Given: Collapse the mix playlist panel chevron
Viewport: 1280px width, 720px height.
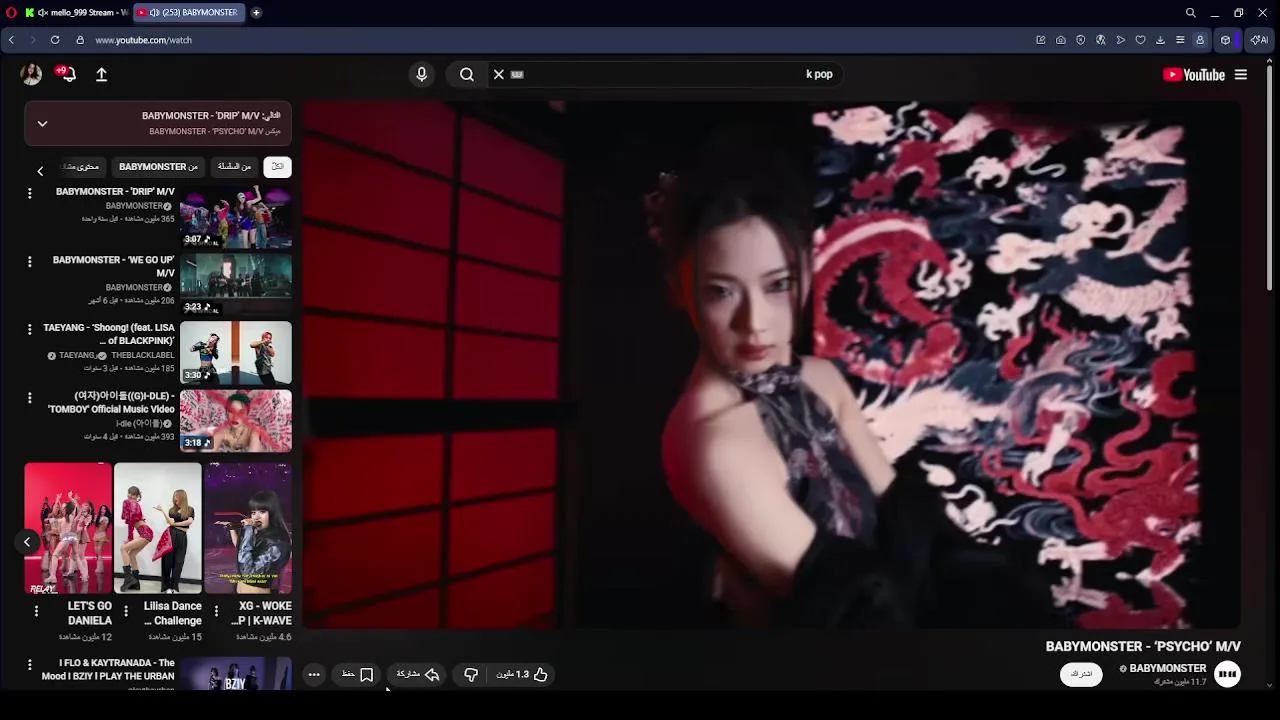Looking at the screenshot, I should pyautogui.click(x=42, y=123).
